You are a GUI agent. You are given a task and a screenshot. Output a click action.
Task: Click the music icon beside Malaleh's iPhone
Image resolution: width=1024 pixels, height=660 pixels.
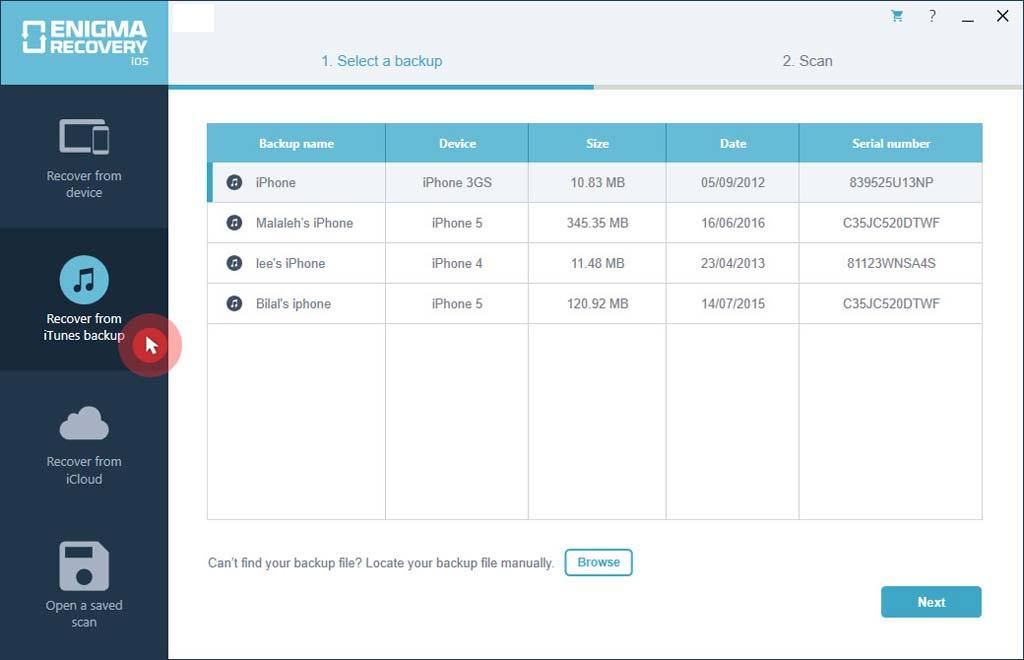[234, 223]
